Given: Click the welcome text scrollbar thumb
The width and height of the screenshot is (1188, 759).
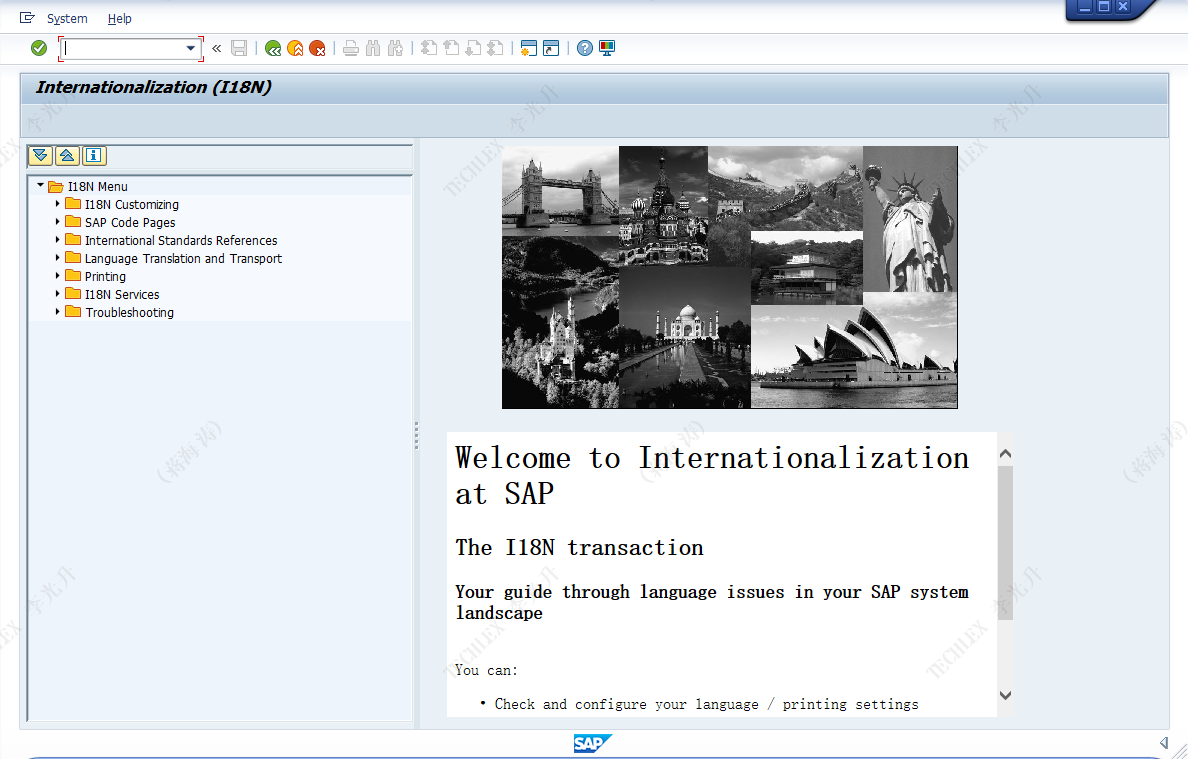Looking at the screenshot, I should pyautogui.click(x=1005, y=543).
